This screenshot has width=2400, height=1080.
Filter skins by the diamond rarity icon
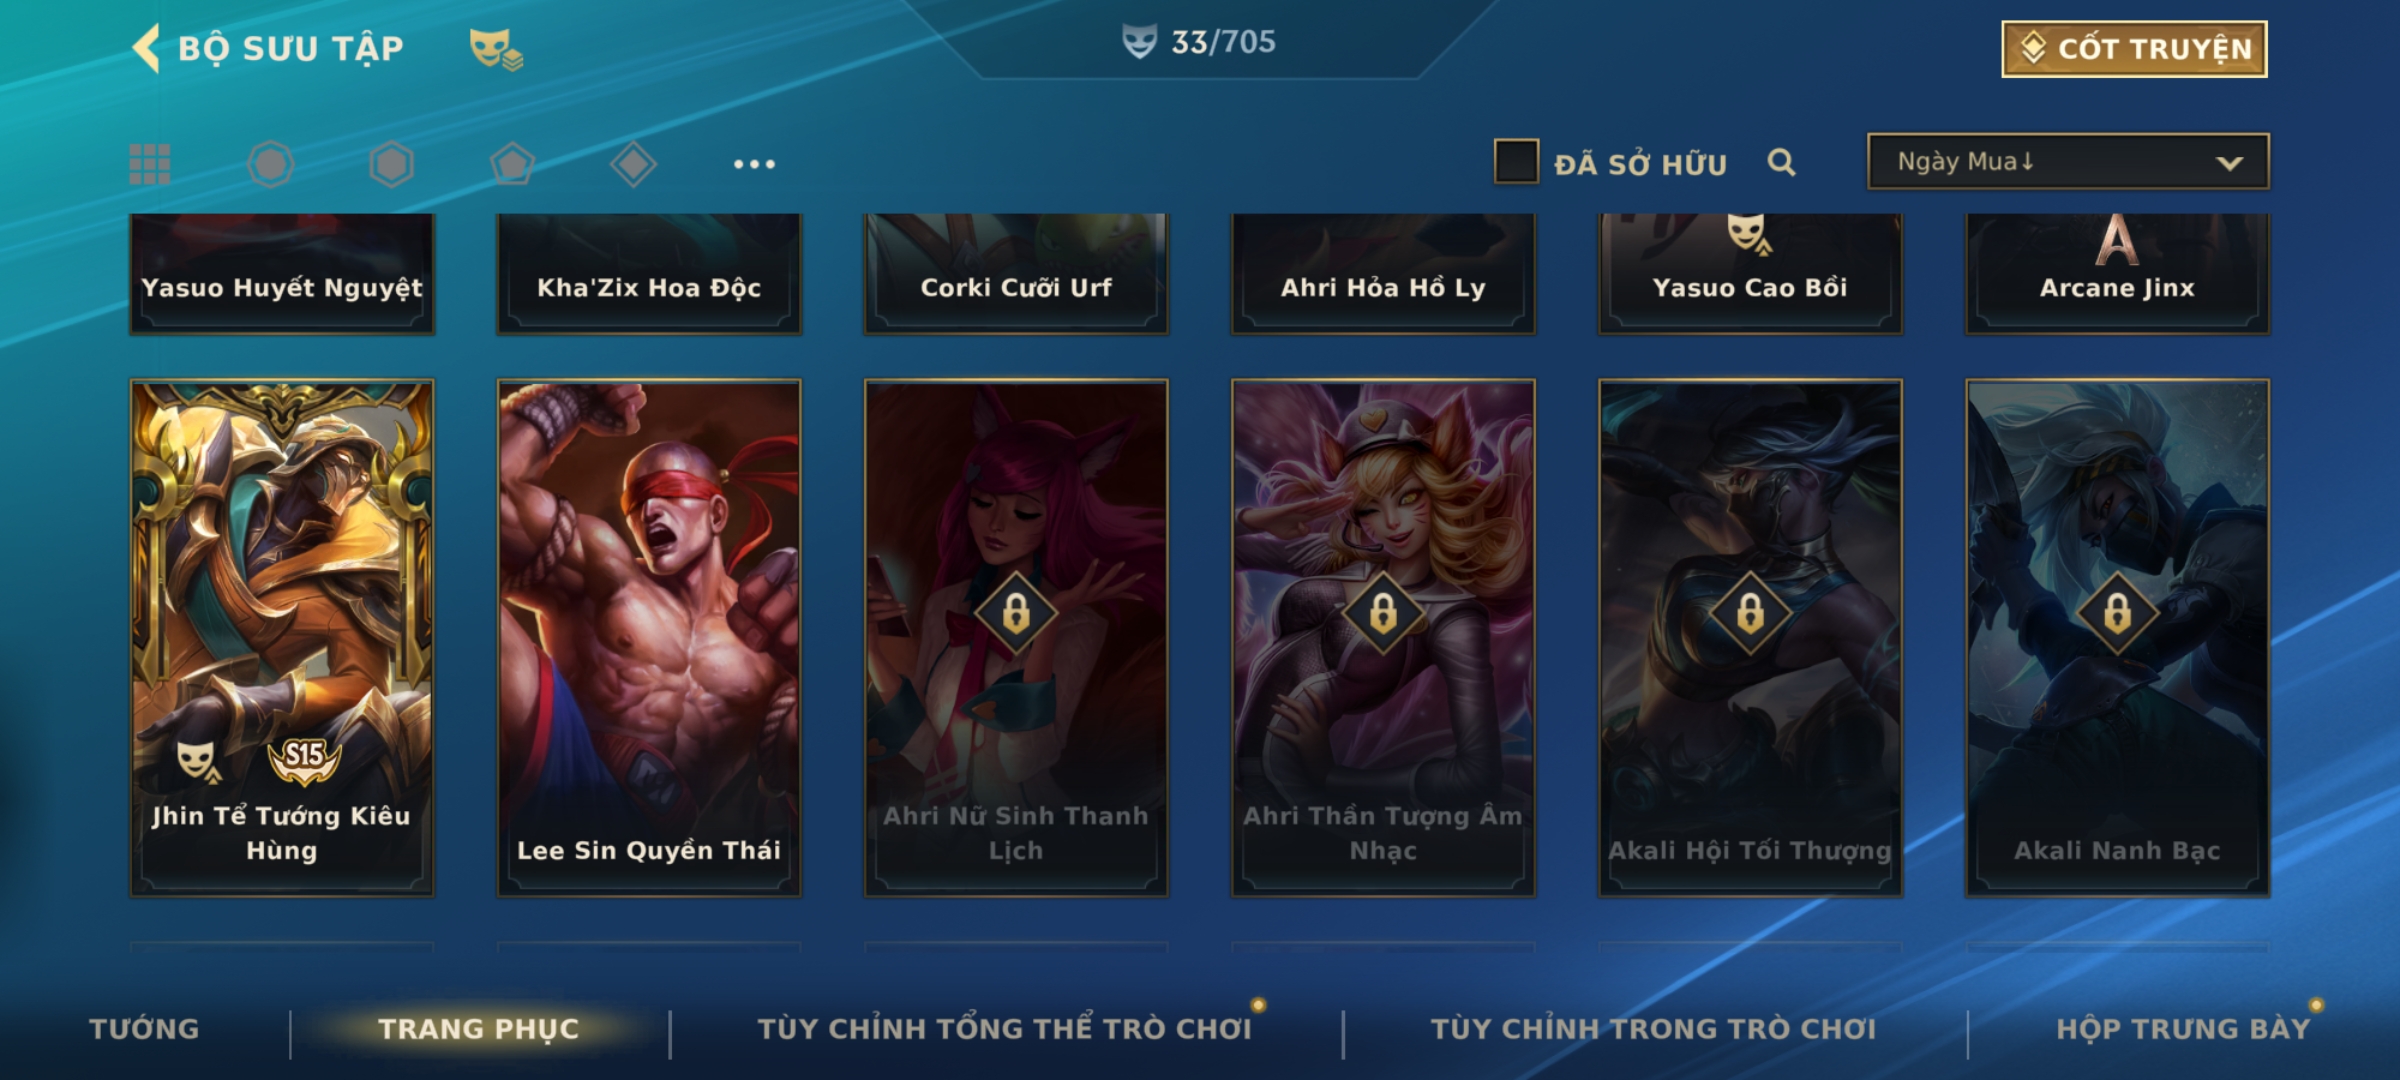click(x=633, y=164)
